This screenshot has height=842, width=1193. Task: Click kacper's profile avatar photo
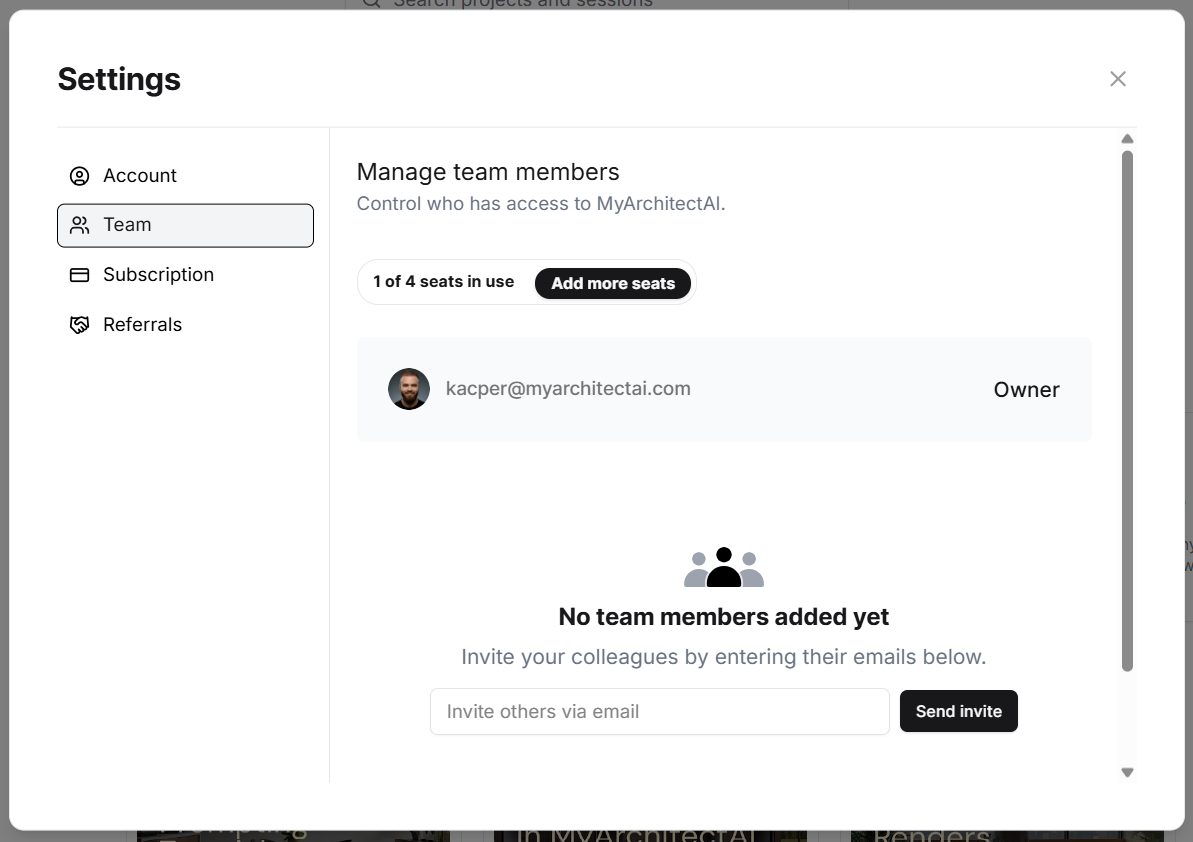409,389
